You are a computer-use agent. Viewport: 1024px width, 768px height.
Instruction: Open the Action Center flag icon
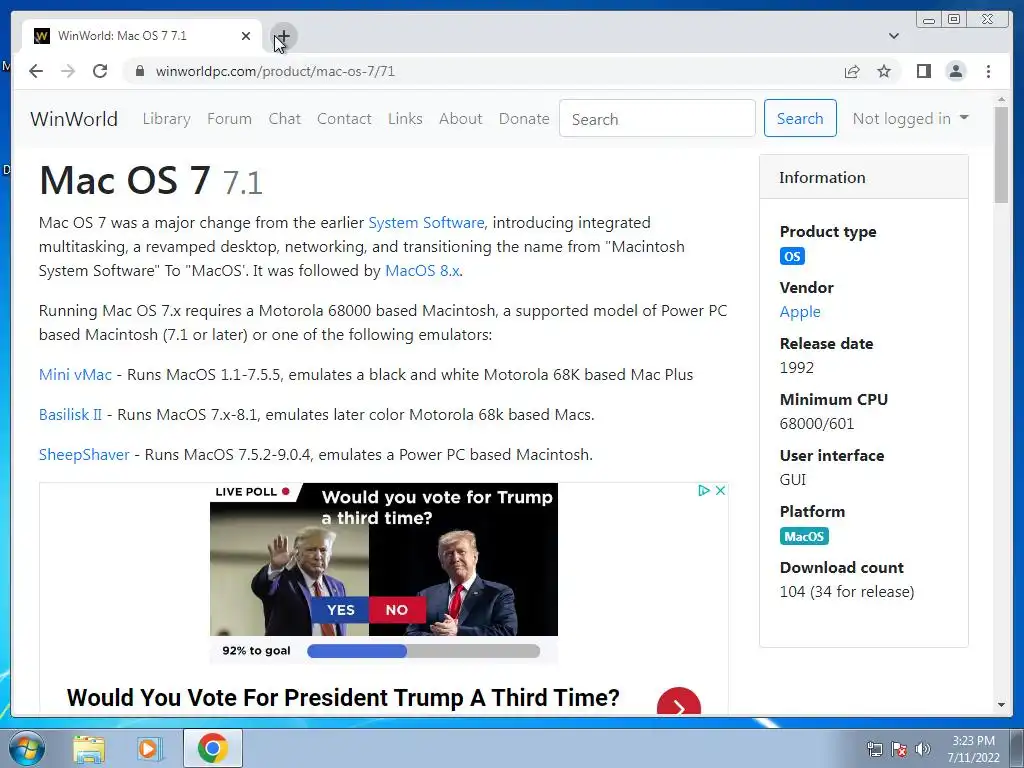pyautogui.click(x=899, y=749)
